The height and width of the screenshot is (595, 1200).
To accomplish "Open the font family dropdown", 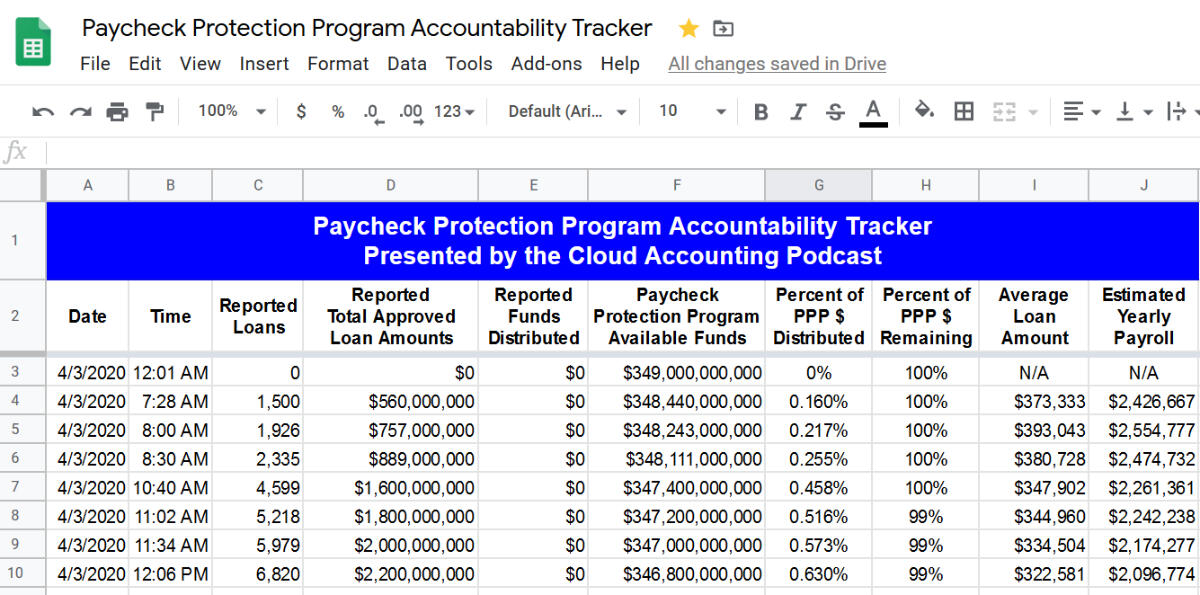I will (x=566, y=111).
